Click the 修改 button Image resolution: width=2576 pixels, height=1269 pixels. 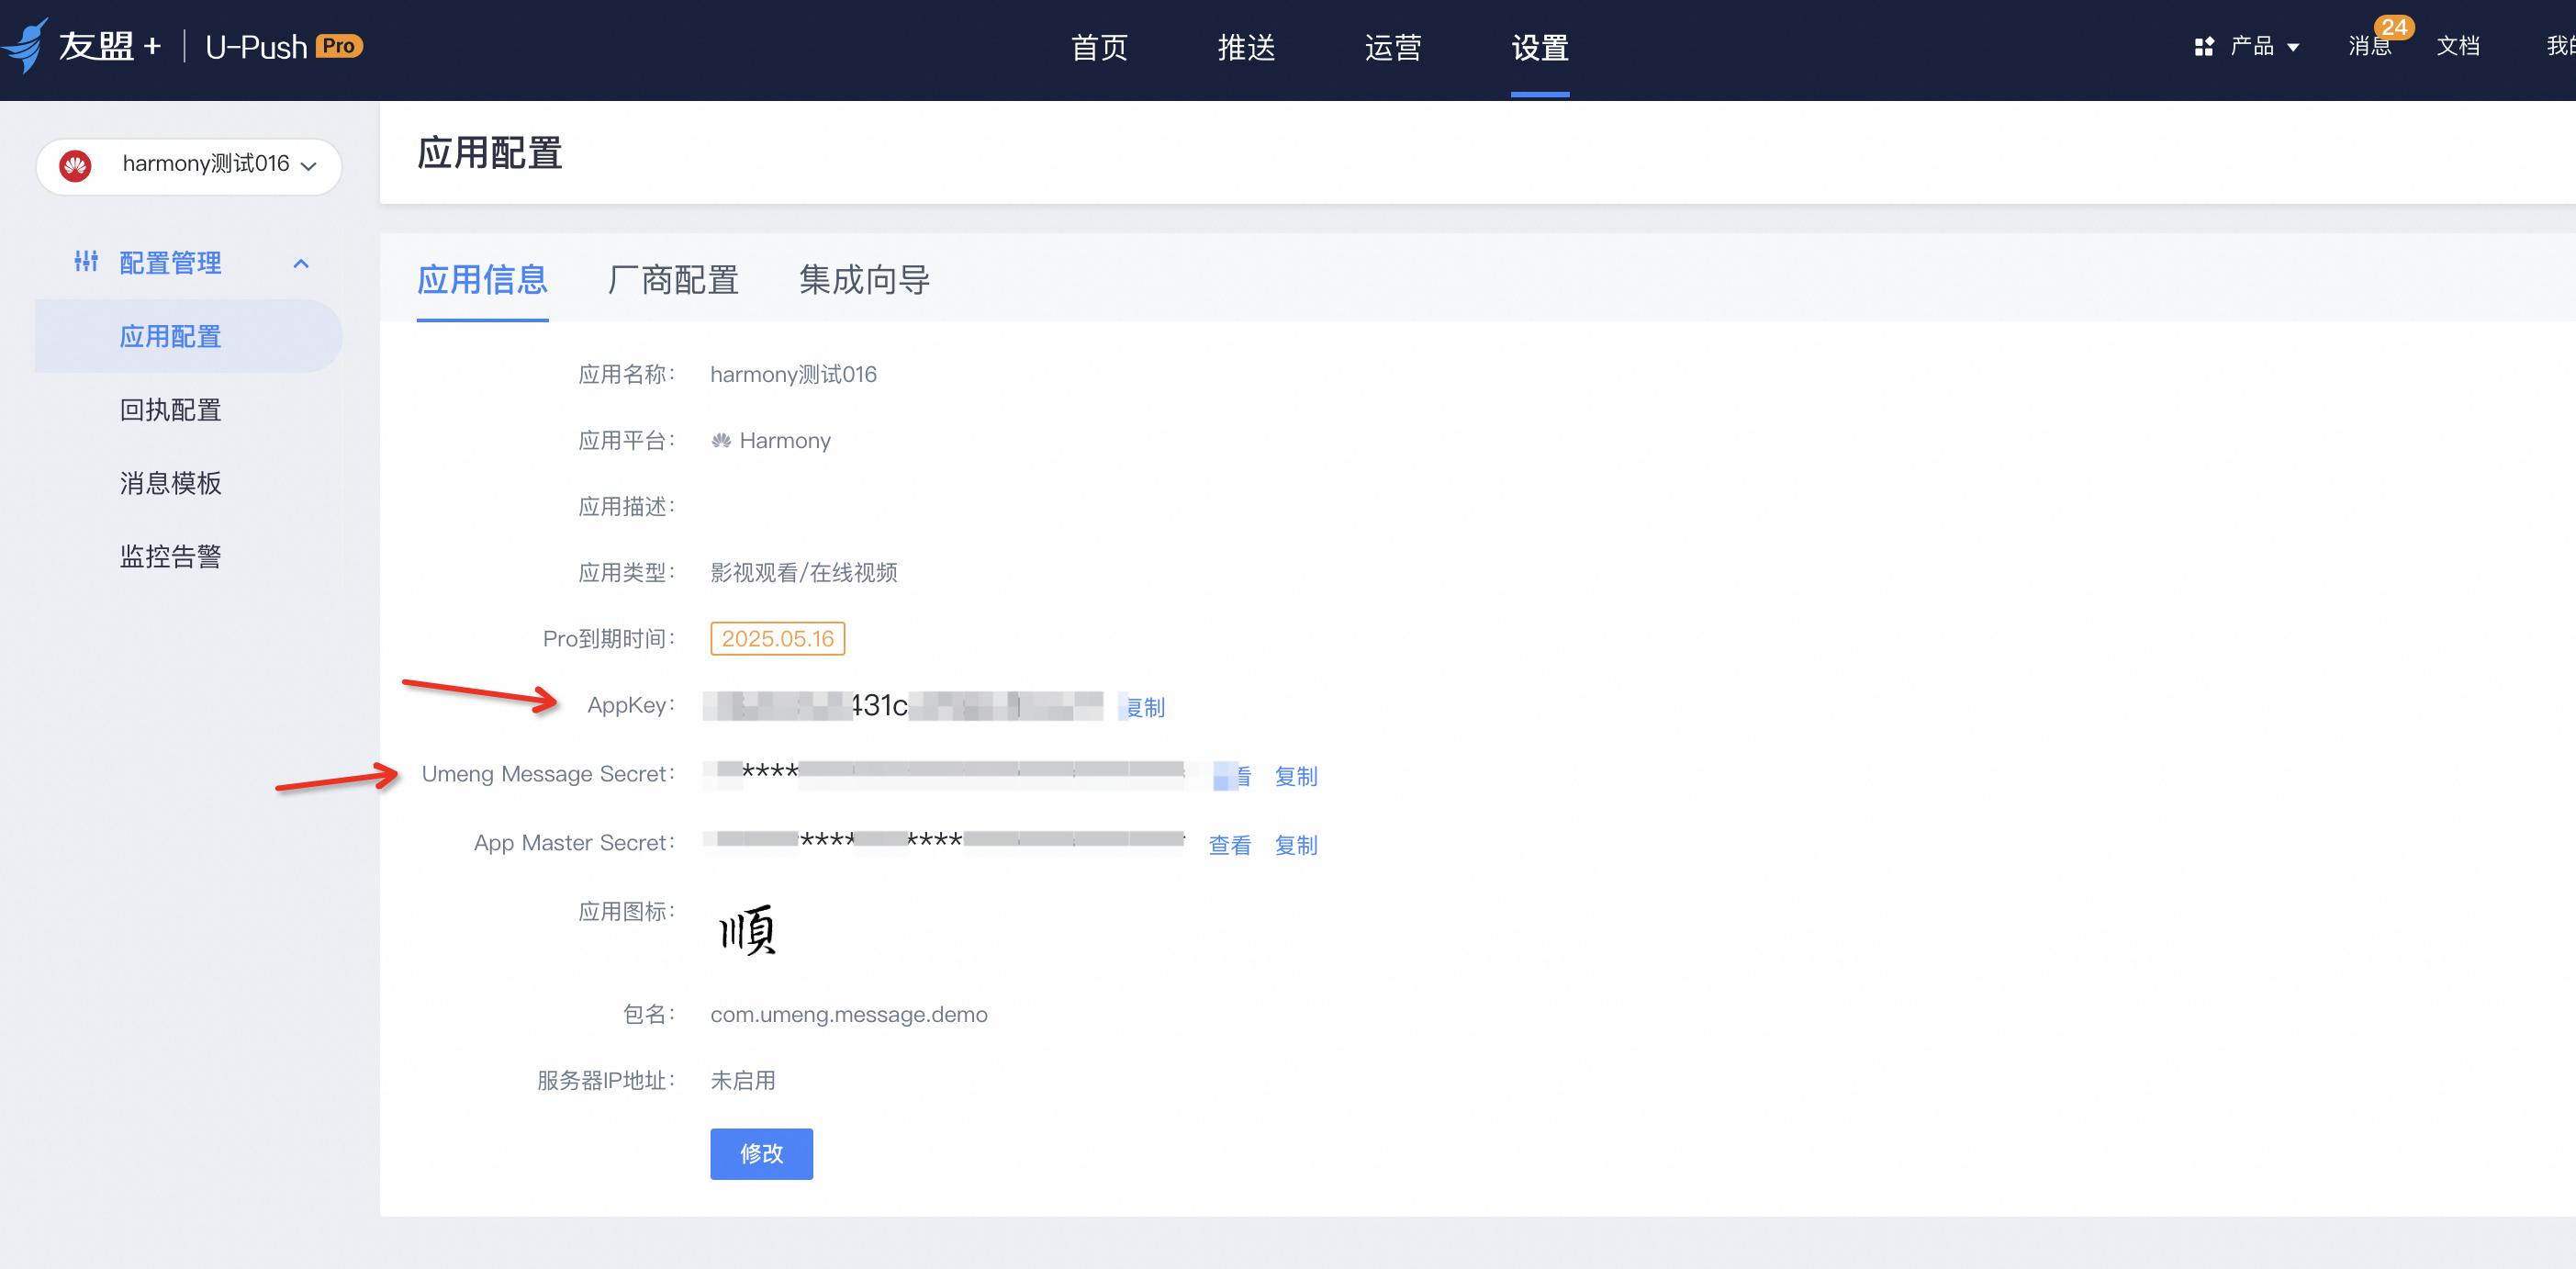click(761, 1153)
